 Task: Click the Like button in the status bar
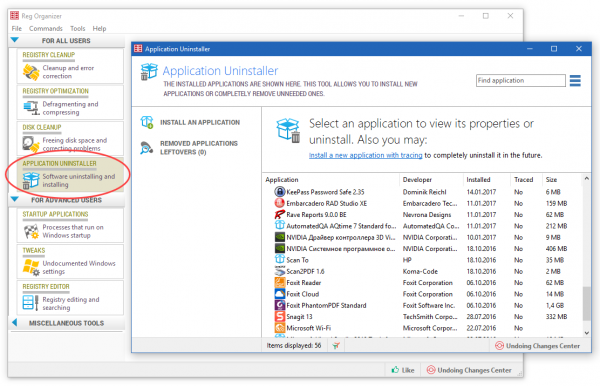[403, 370]
